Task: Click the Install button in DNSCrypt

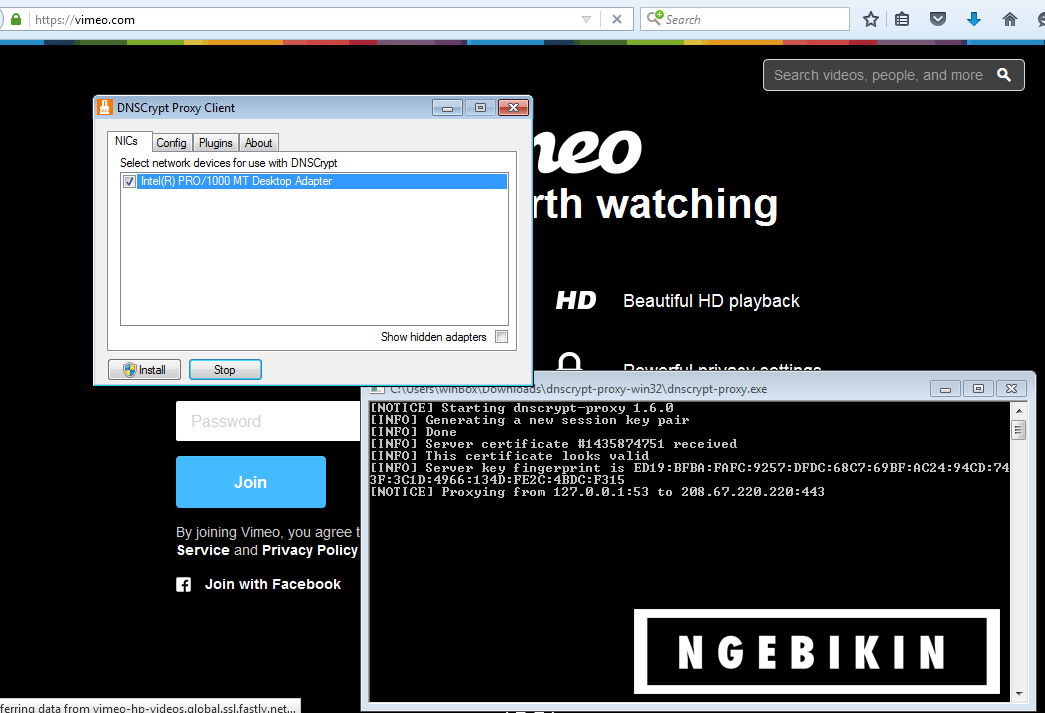Action: (x=144, y=370)
